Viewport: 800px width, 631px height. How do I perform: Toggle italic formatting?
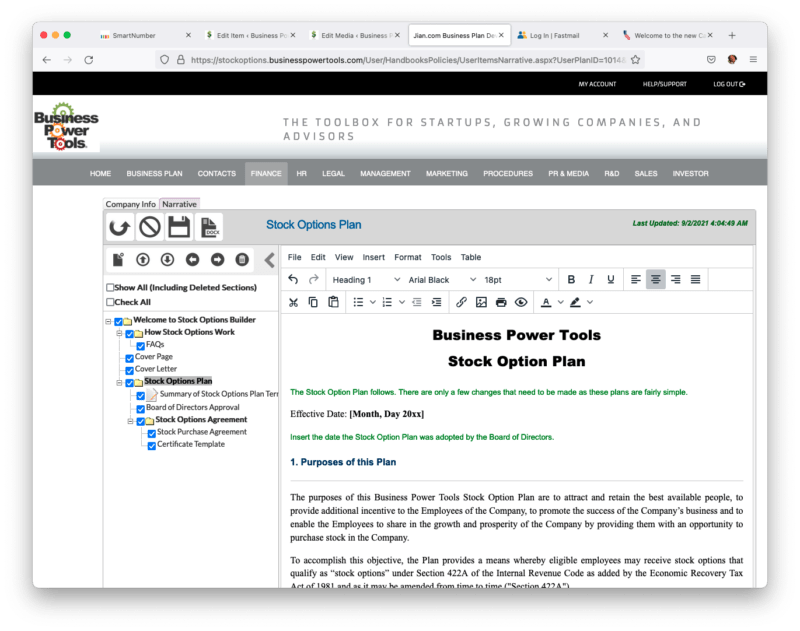pos(591,280)
